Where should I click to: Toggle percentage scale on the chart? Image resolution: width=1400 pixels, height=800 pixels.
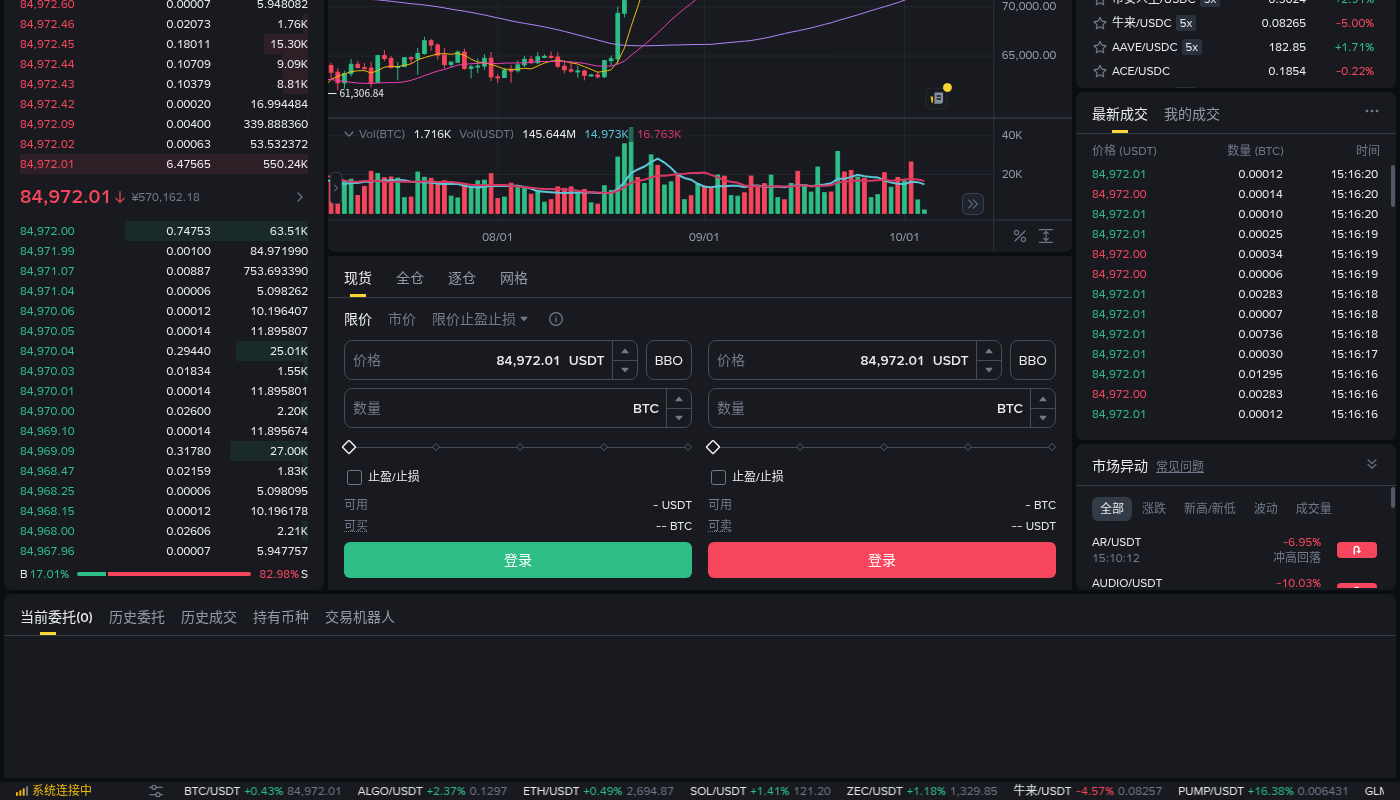(1020, 236)
